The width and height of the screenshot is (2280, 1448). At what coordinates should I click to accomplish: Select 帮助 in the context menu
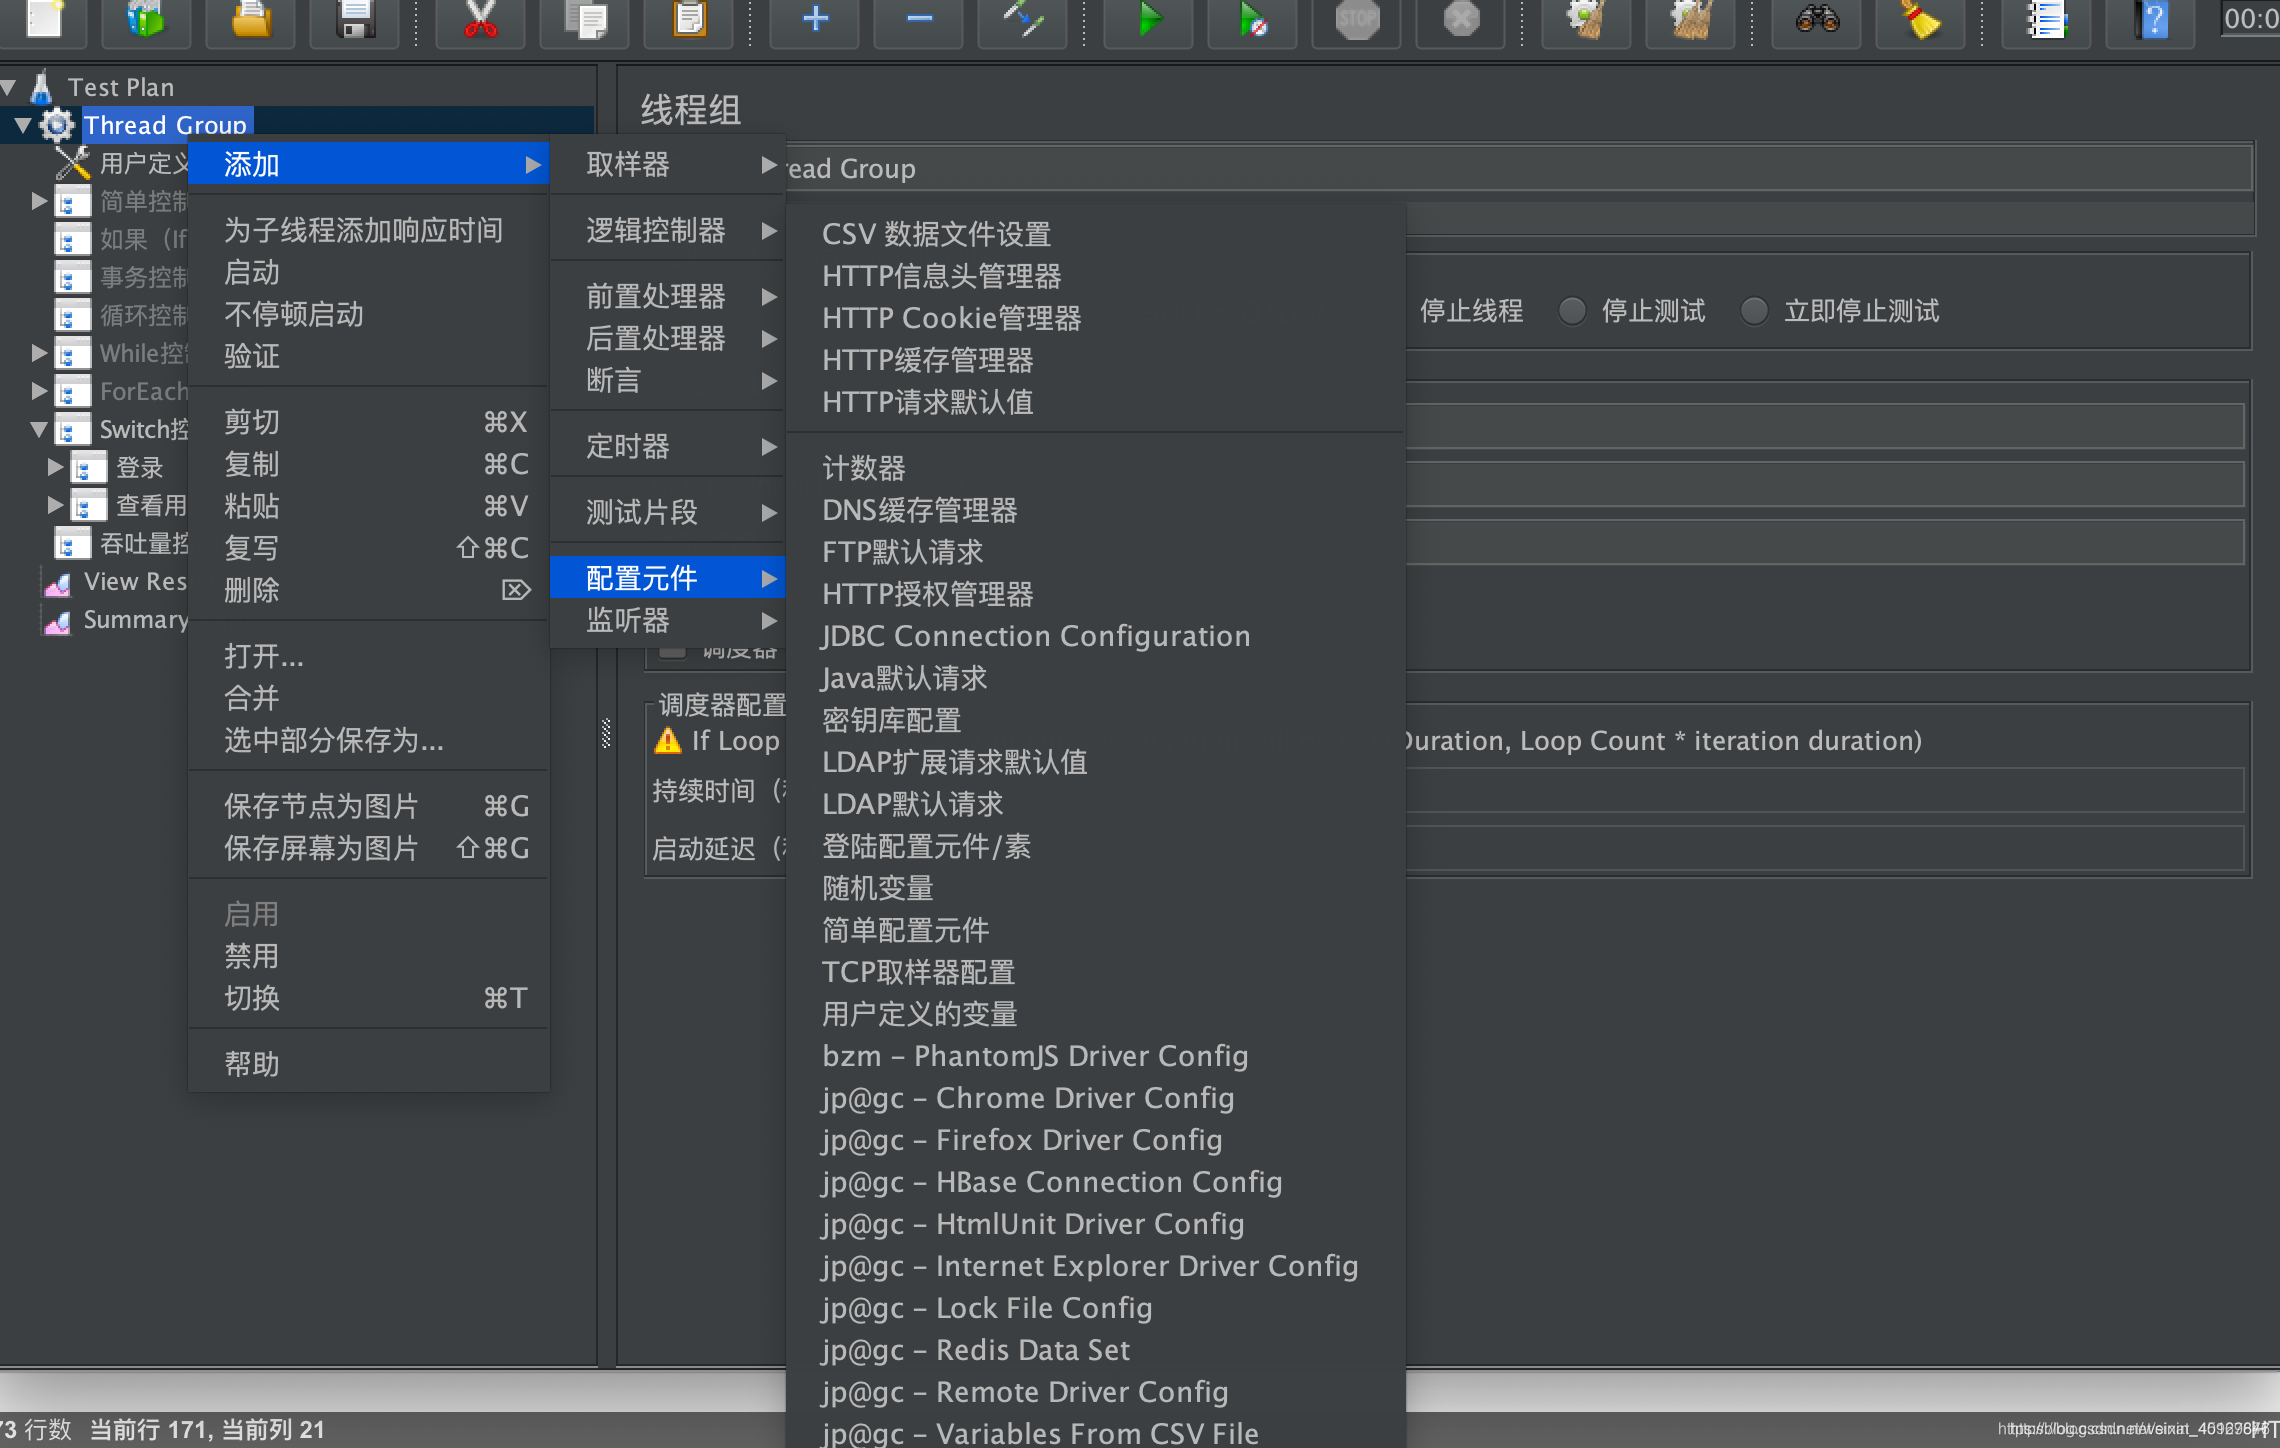click(x=368, y=1065)
